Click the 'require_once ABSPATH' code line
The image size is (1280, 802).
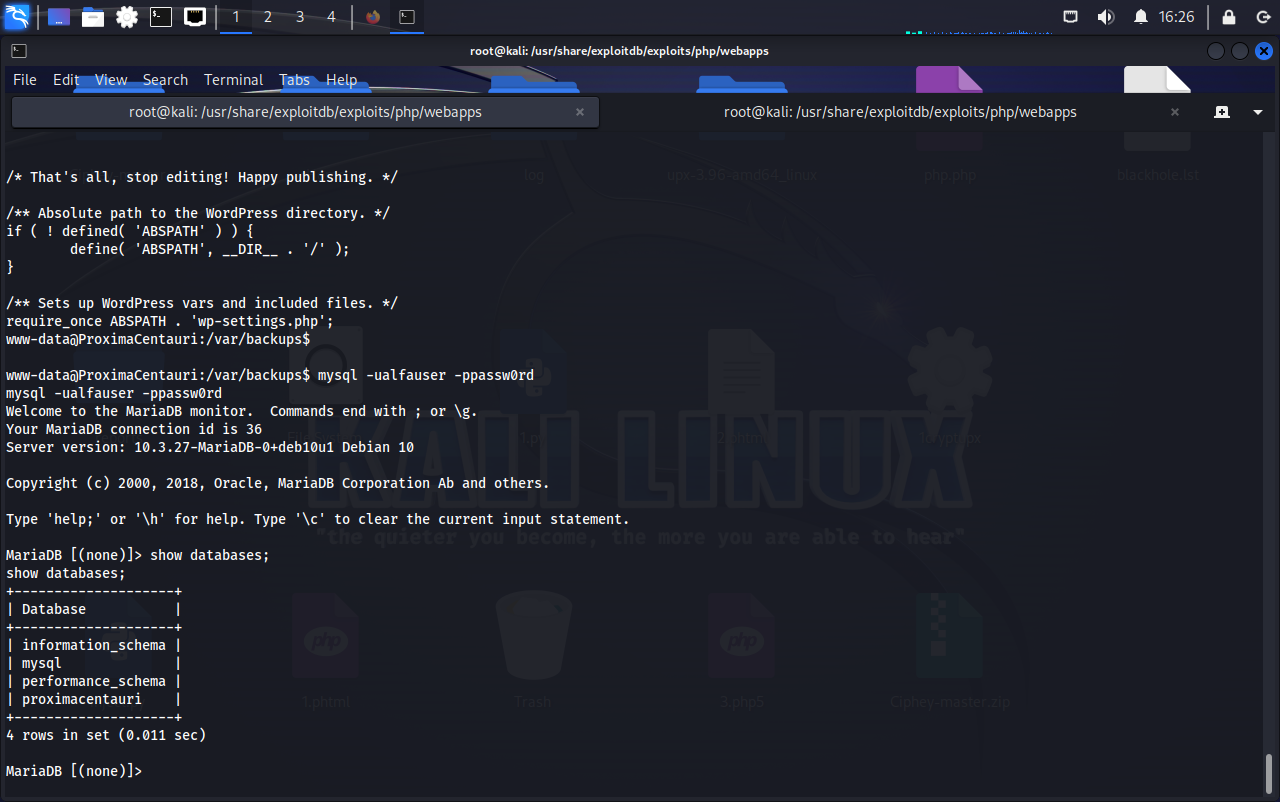tap(170, 321)
